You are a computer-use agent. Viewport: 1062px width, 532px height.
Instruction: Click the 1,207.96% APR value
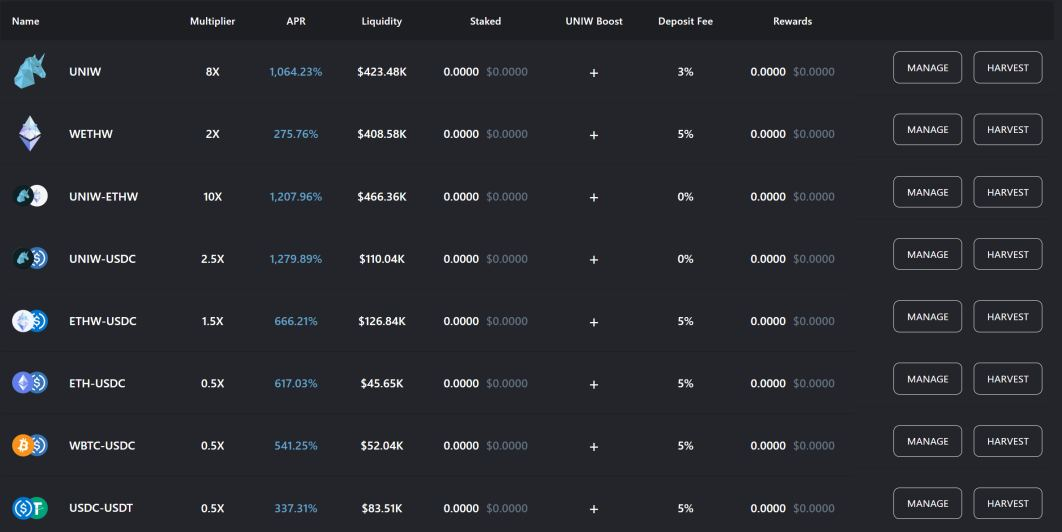pos(296,197)
